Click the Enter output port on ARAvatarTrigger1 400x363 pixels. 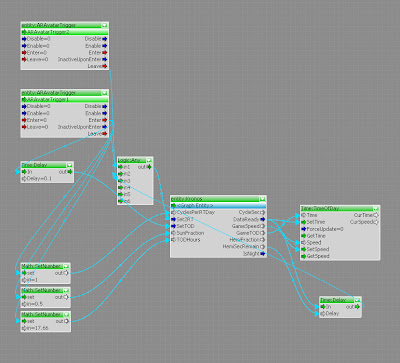click(x=105, y=120)
